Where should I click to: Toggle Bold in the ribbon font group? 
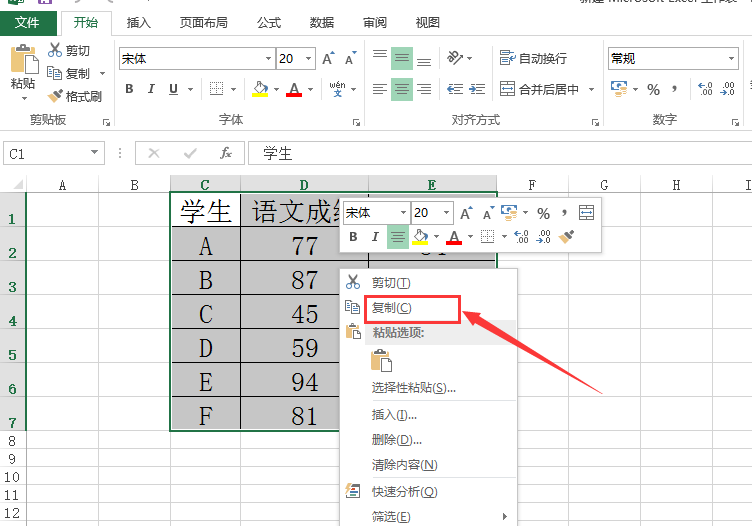(129, 89)
